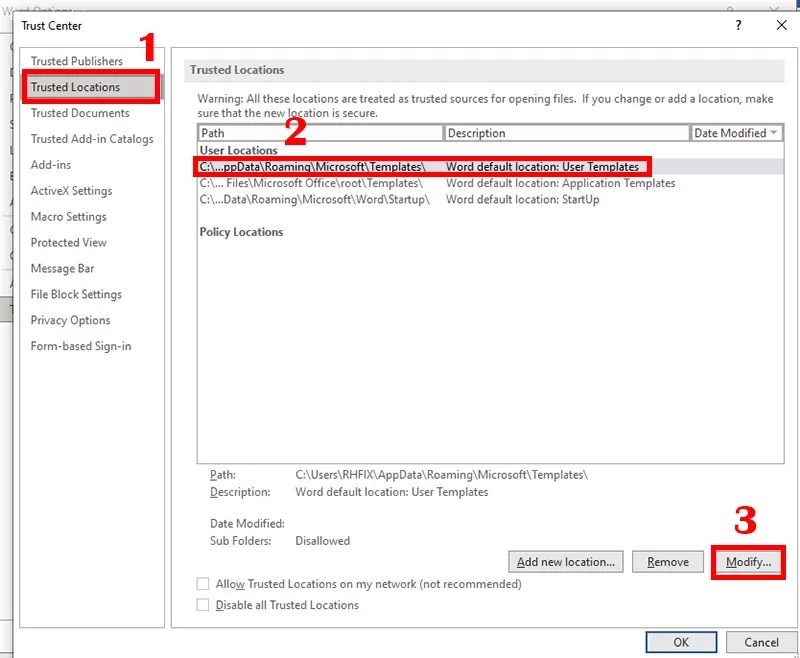Confirm with the OK button
The image size is (800, 658).
[681, 642]
